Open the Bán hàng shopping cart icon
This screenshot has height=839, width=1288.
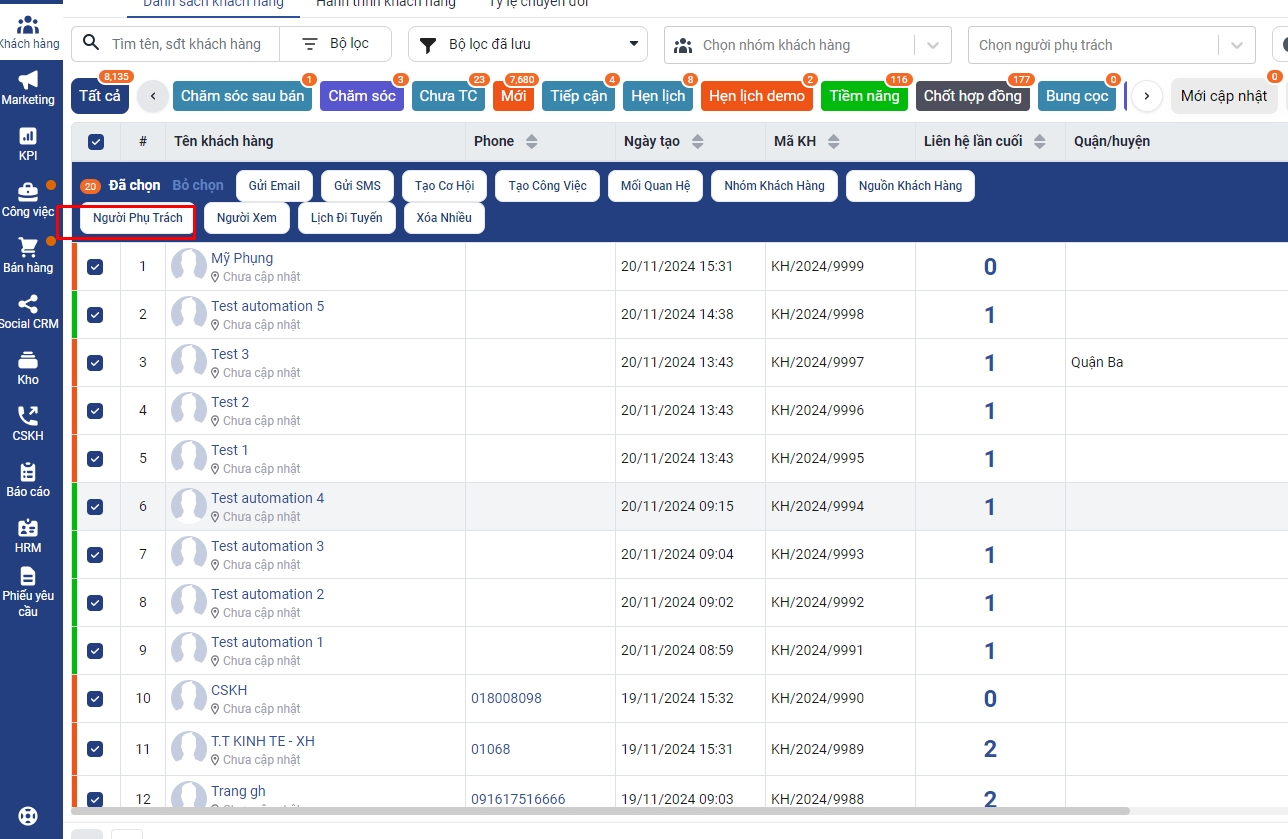click(28, 249)
